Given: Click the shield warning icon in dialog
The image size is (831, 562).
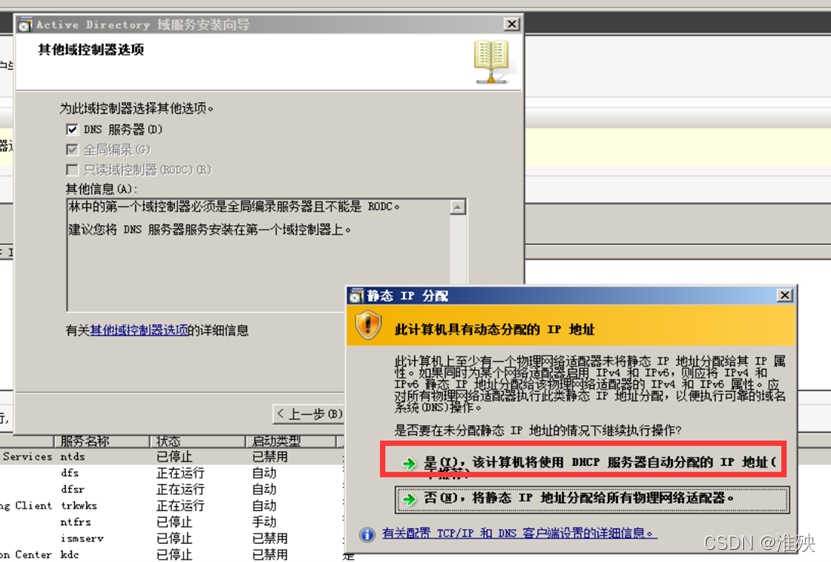Looking at the screenshot, I should point(368,325).
